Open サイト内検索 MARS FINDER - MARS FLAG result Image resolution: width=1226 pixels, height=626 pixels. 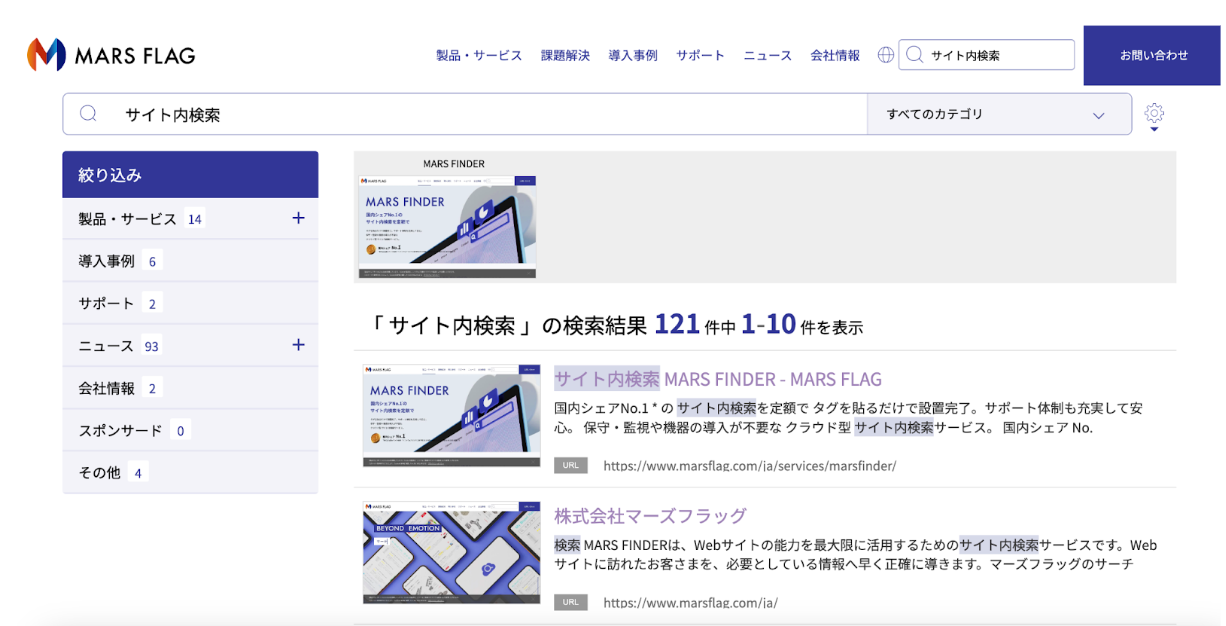coord(718,379)
